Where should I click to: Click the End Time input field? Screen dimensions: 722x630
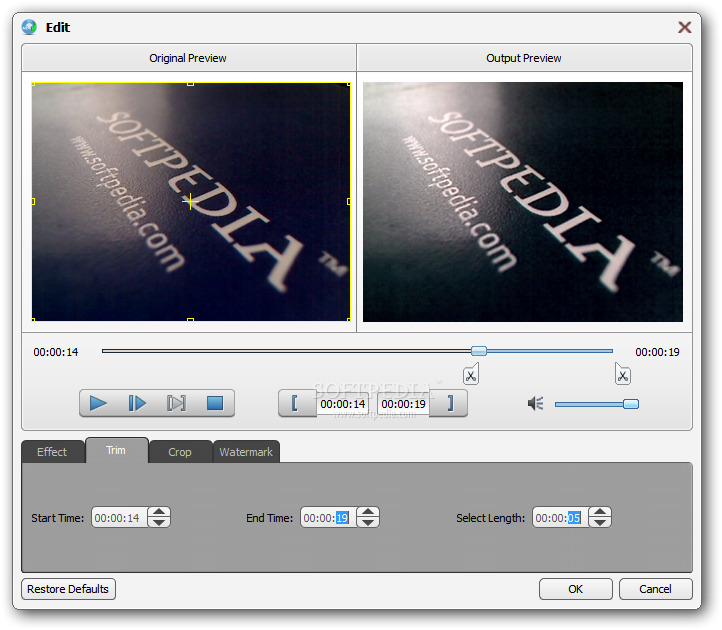[x=329, y=518]
